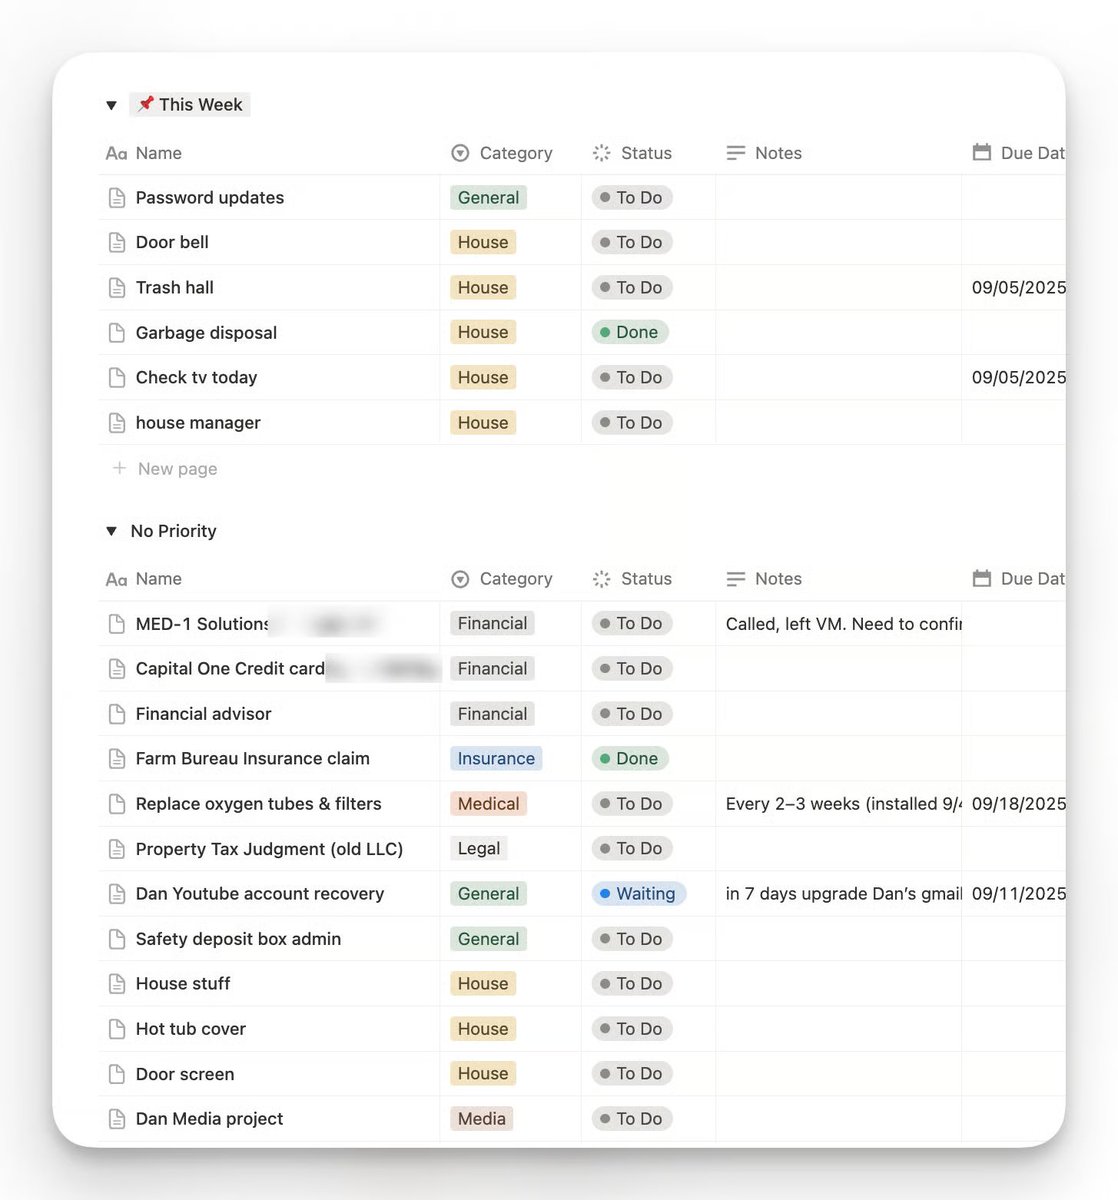The width and height of the screenshot is (1118, 1200).
Task: Click the Category column header in No Priority
Action: pos(502,579)
